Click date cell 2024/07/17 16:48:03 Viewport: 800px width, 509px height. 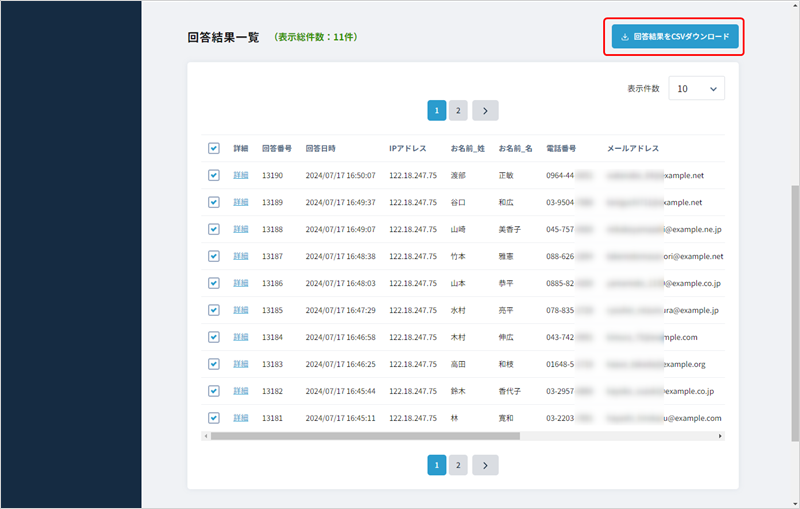click(x=340, y=283)
